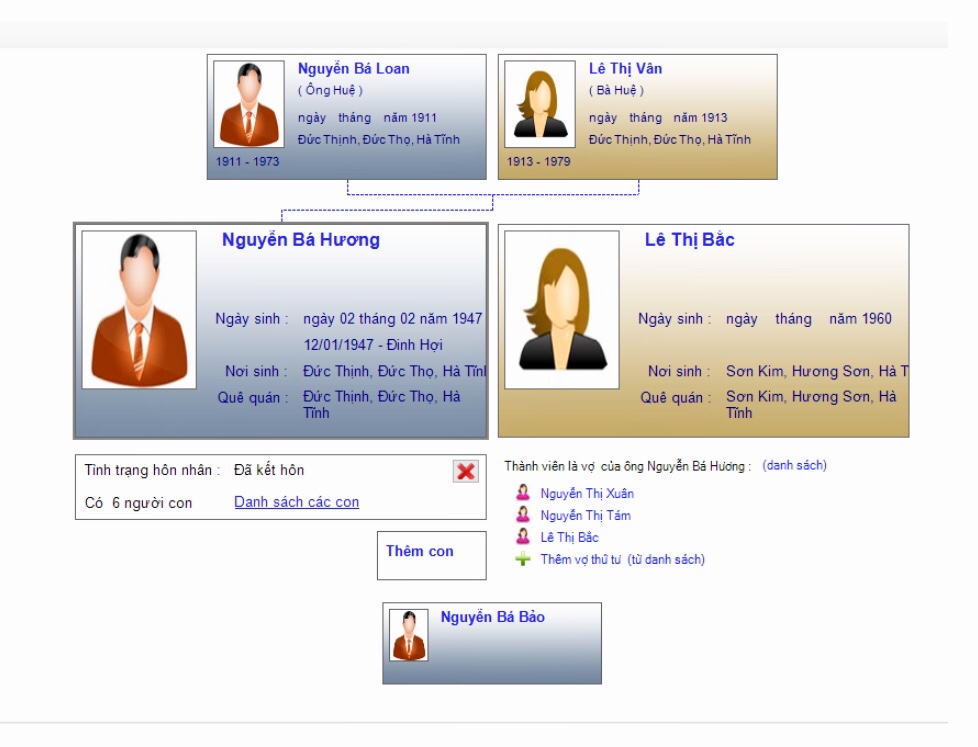
Task: Open Nguyễn Bá Loan's avatar photo
Action: (249, 104)
